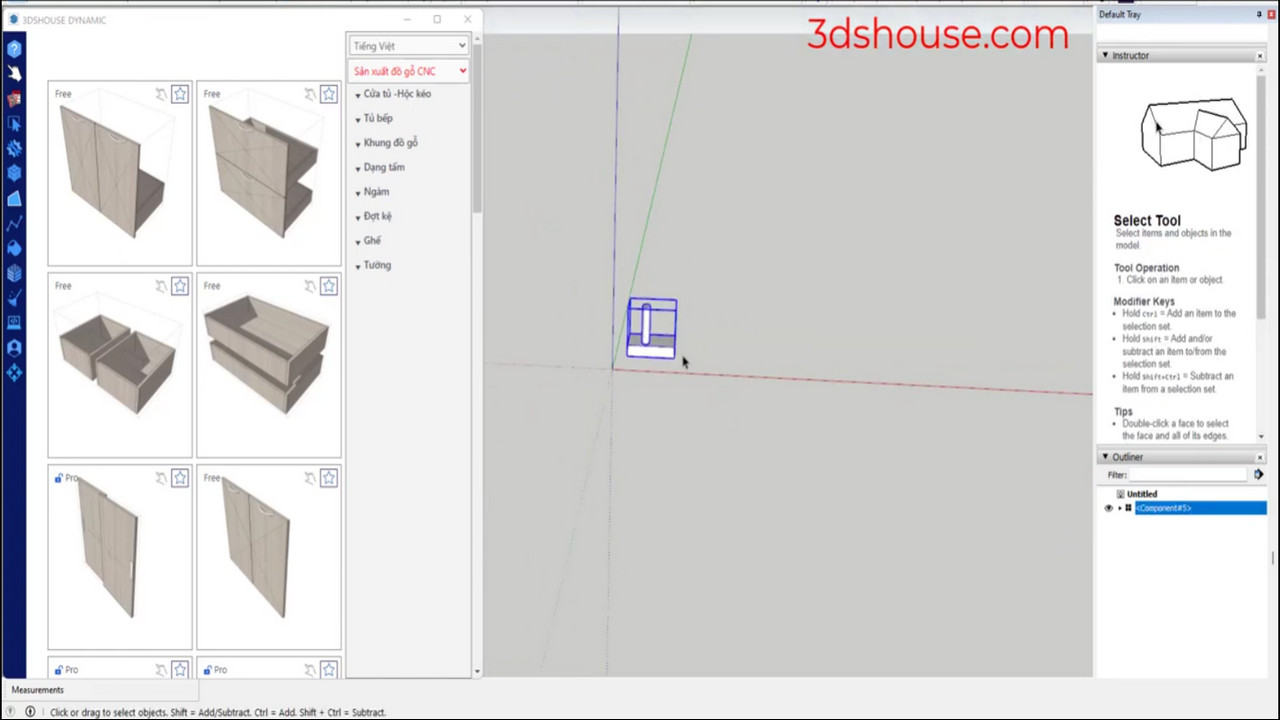Collapse the Instructor panel
1280x720 pixels.
click(x=1105, y=55)
